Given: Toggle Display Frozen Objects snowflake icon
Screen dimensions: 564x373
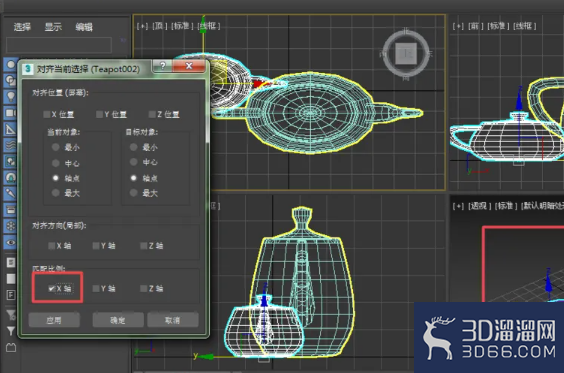Looking at the screenshot, I should point(11,226).
